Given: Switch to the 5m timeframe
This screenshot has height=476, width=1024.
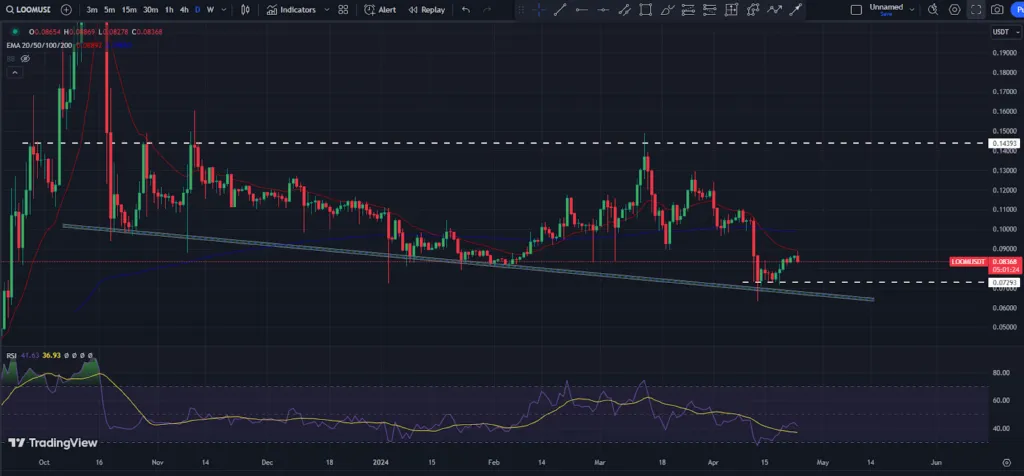Looking at the screenshot, I should [110, 10].
